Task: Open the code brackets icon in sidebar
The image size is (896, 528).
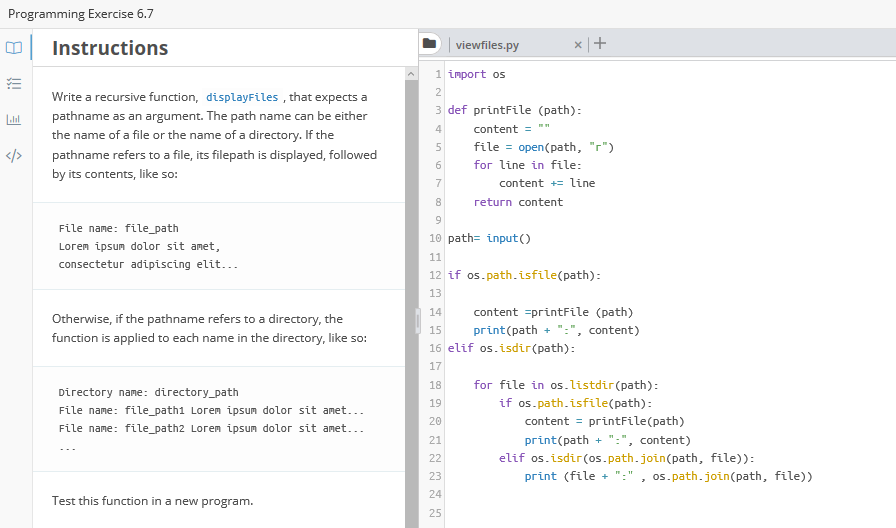Action: coord(14,155)
